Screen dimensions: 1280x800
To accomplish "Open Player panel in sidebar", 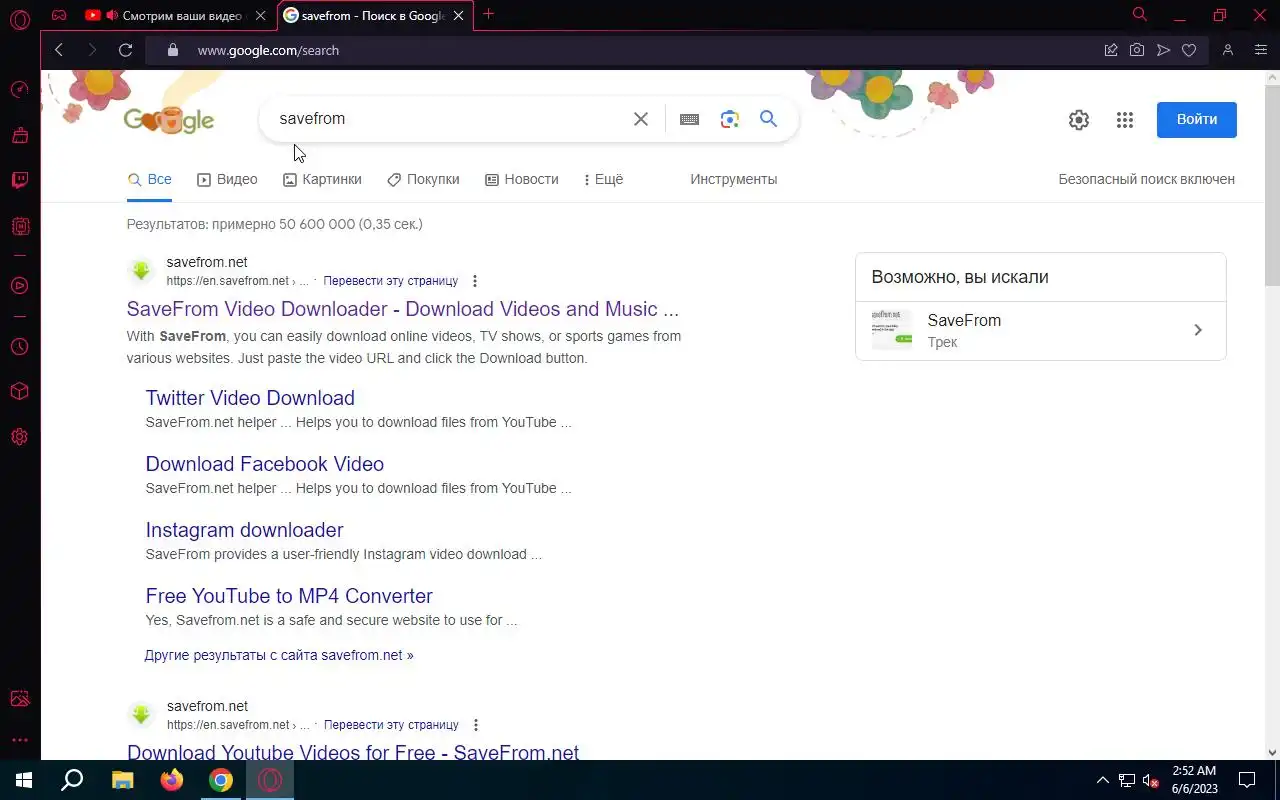I will click(20, 286).
